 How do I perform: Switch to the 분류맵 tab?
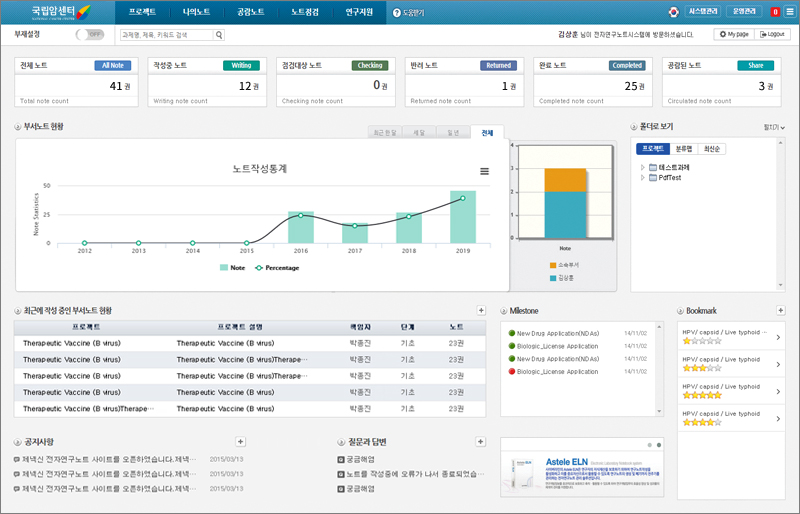tap(683, 148)
